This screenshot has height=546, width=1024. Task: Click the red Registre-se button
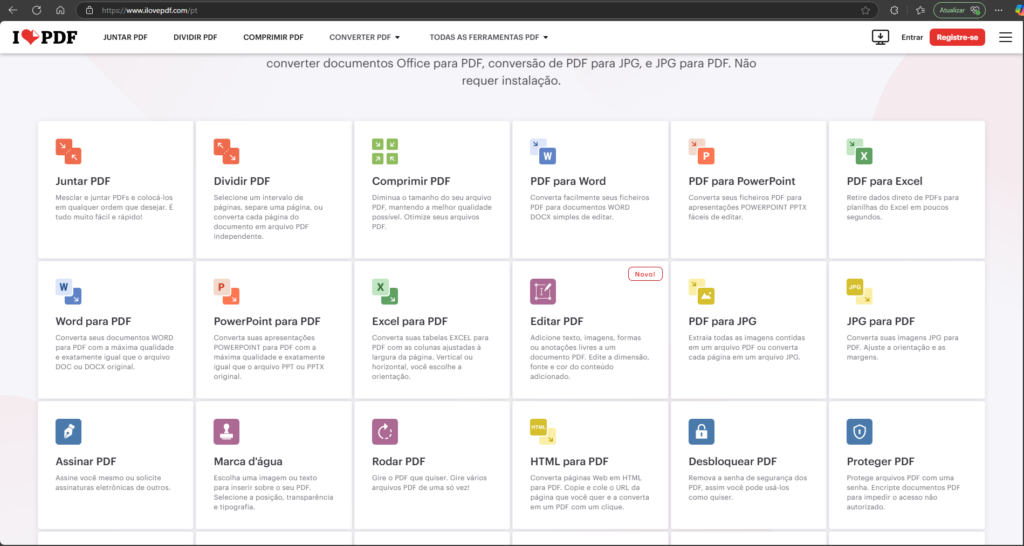(x=957, y=37)
